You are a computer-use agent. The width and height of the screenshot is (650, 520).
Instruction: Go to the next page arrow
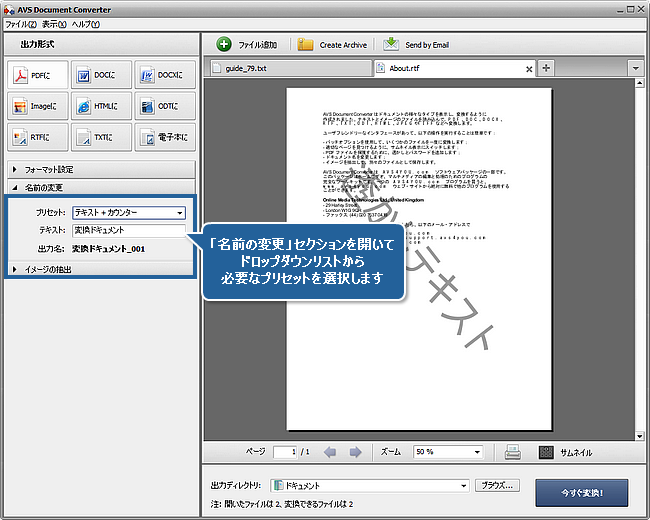tap(355, 452)
